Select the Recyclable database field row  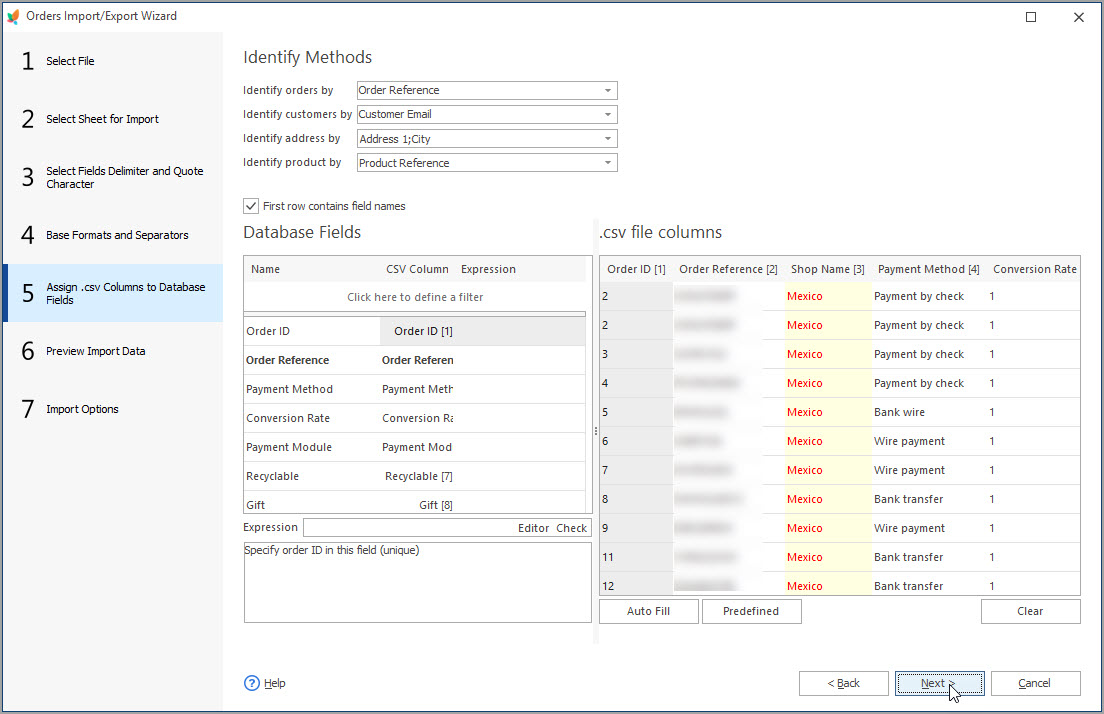[415, 476]
